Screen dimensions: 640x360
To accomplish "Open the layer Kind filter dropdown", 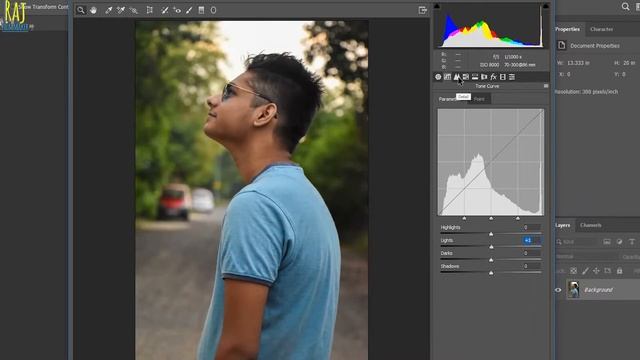I will (x=577, y=242).
